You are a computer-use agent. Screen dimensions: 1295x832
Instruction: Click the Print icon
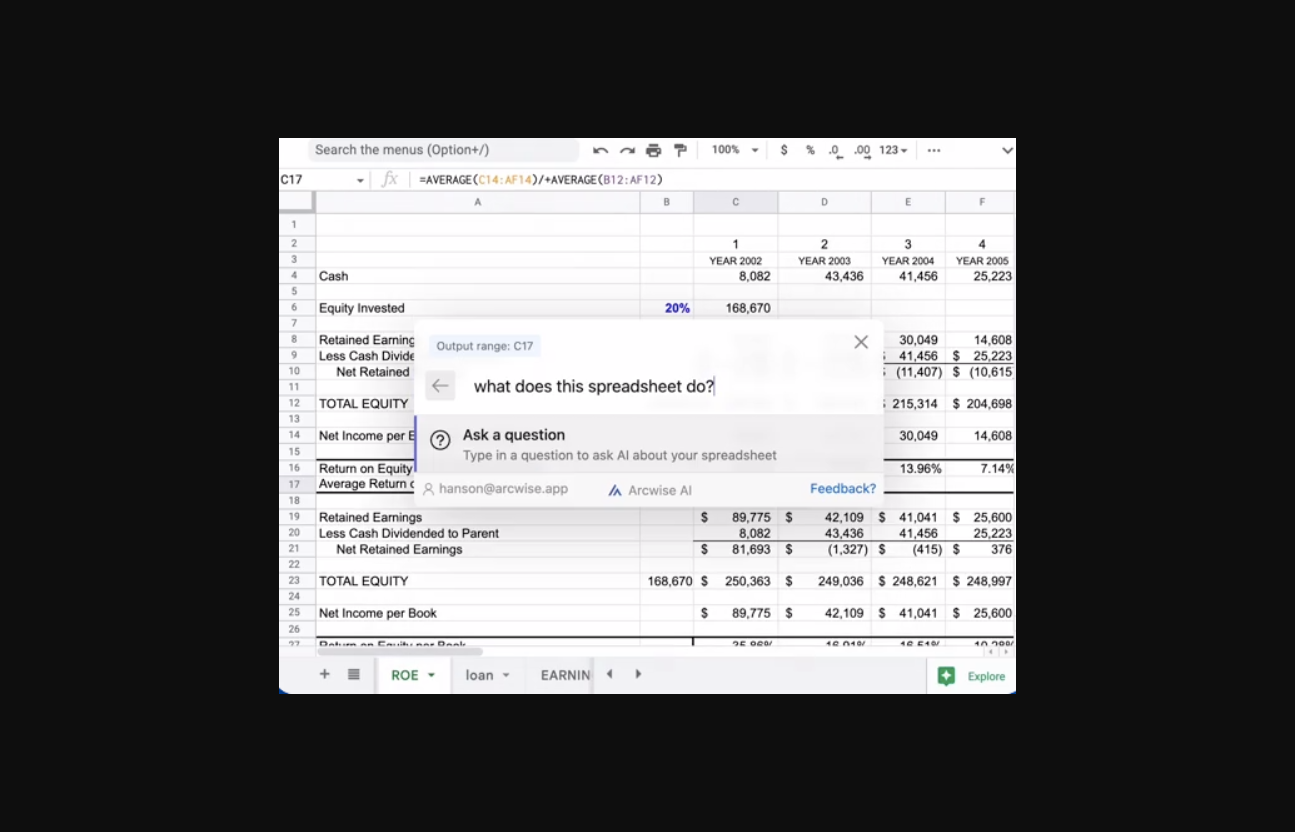[653, 151]
